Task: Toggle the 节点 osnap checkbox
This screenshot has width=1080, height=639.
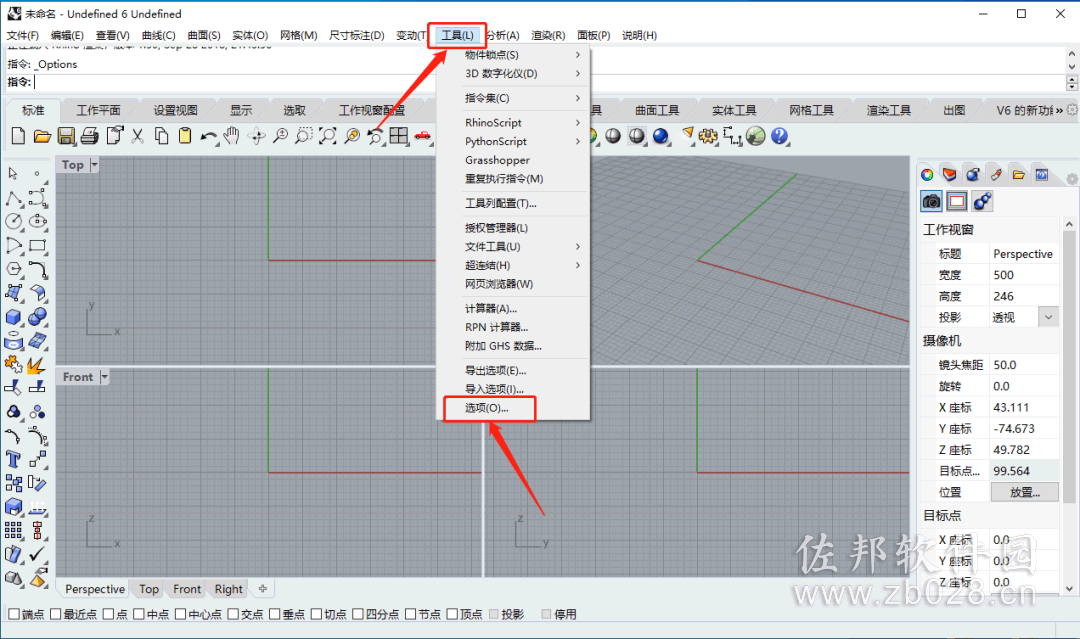Action: (x=410, y=614)
